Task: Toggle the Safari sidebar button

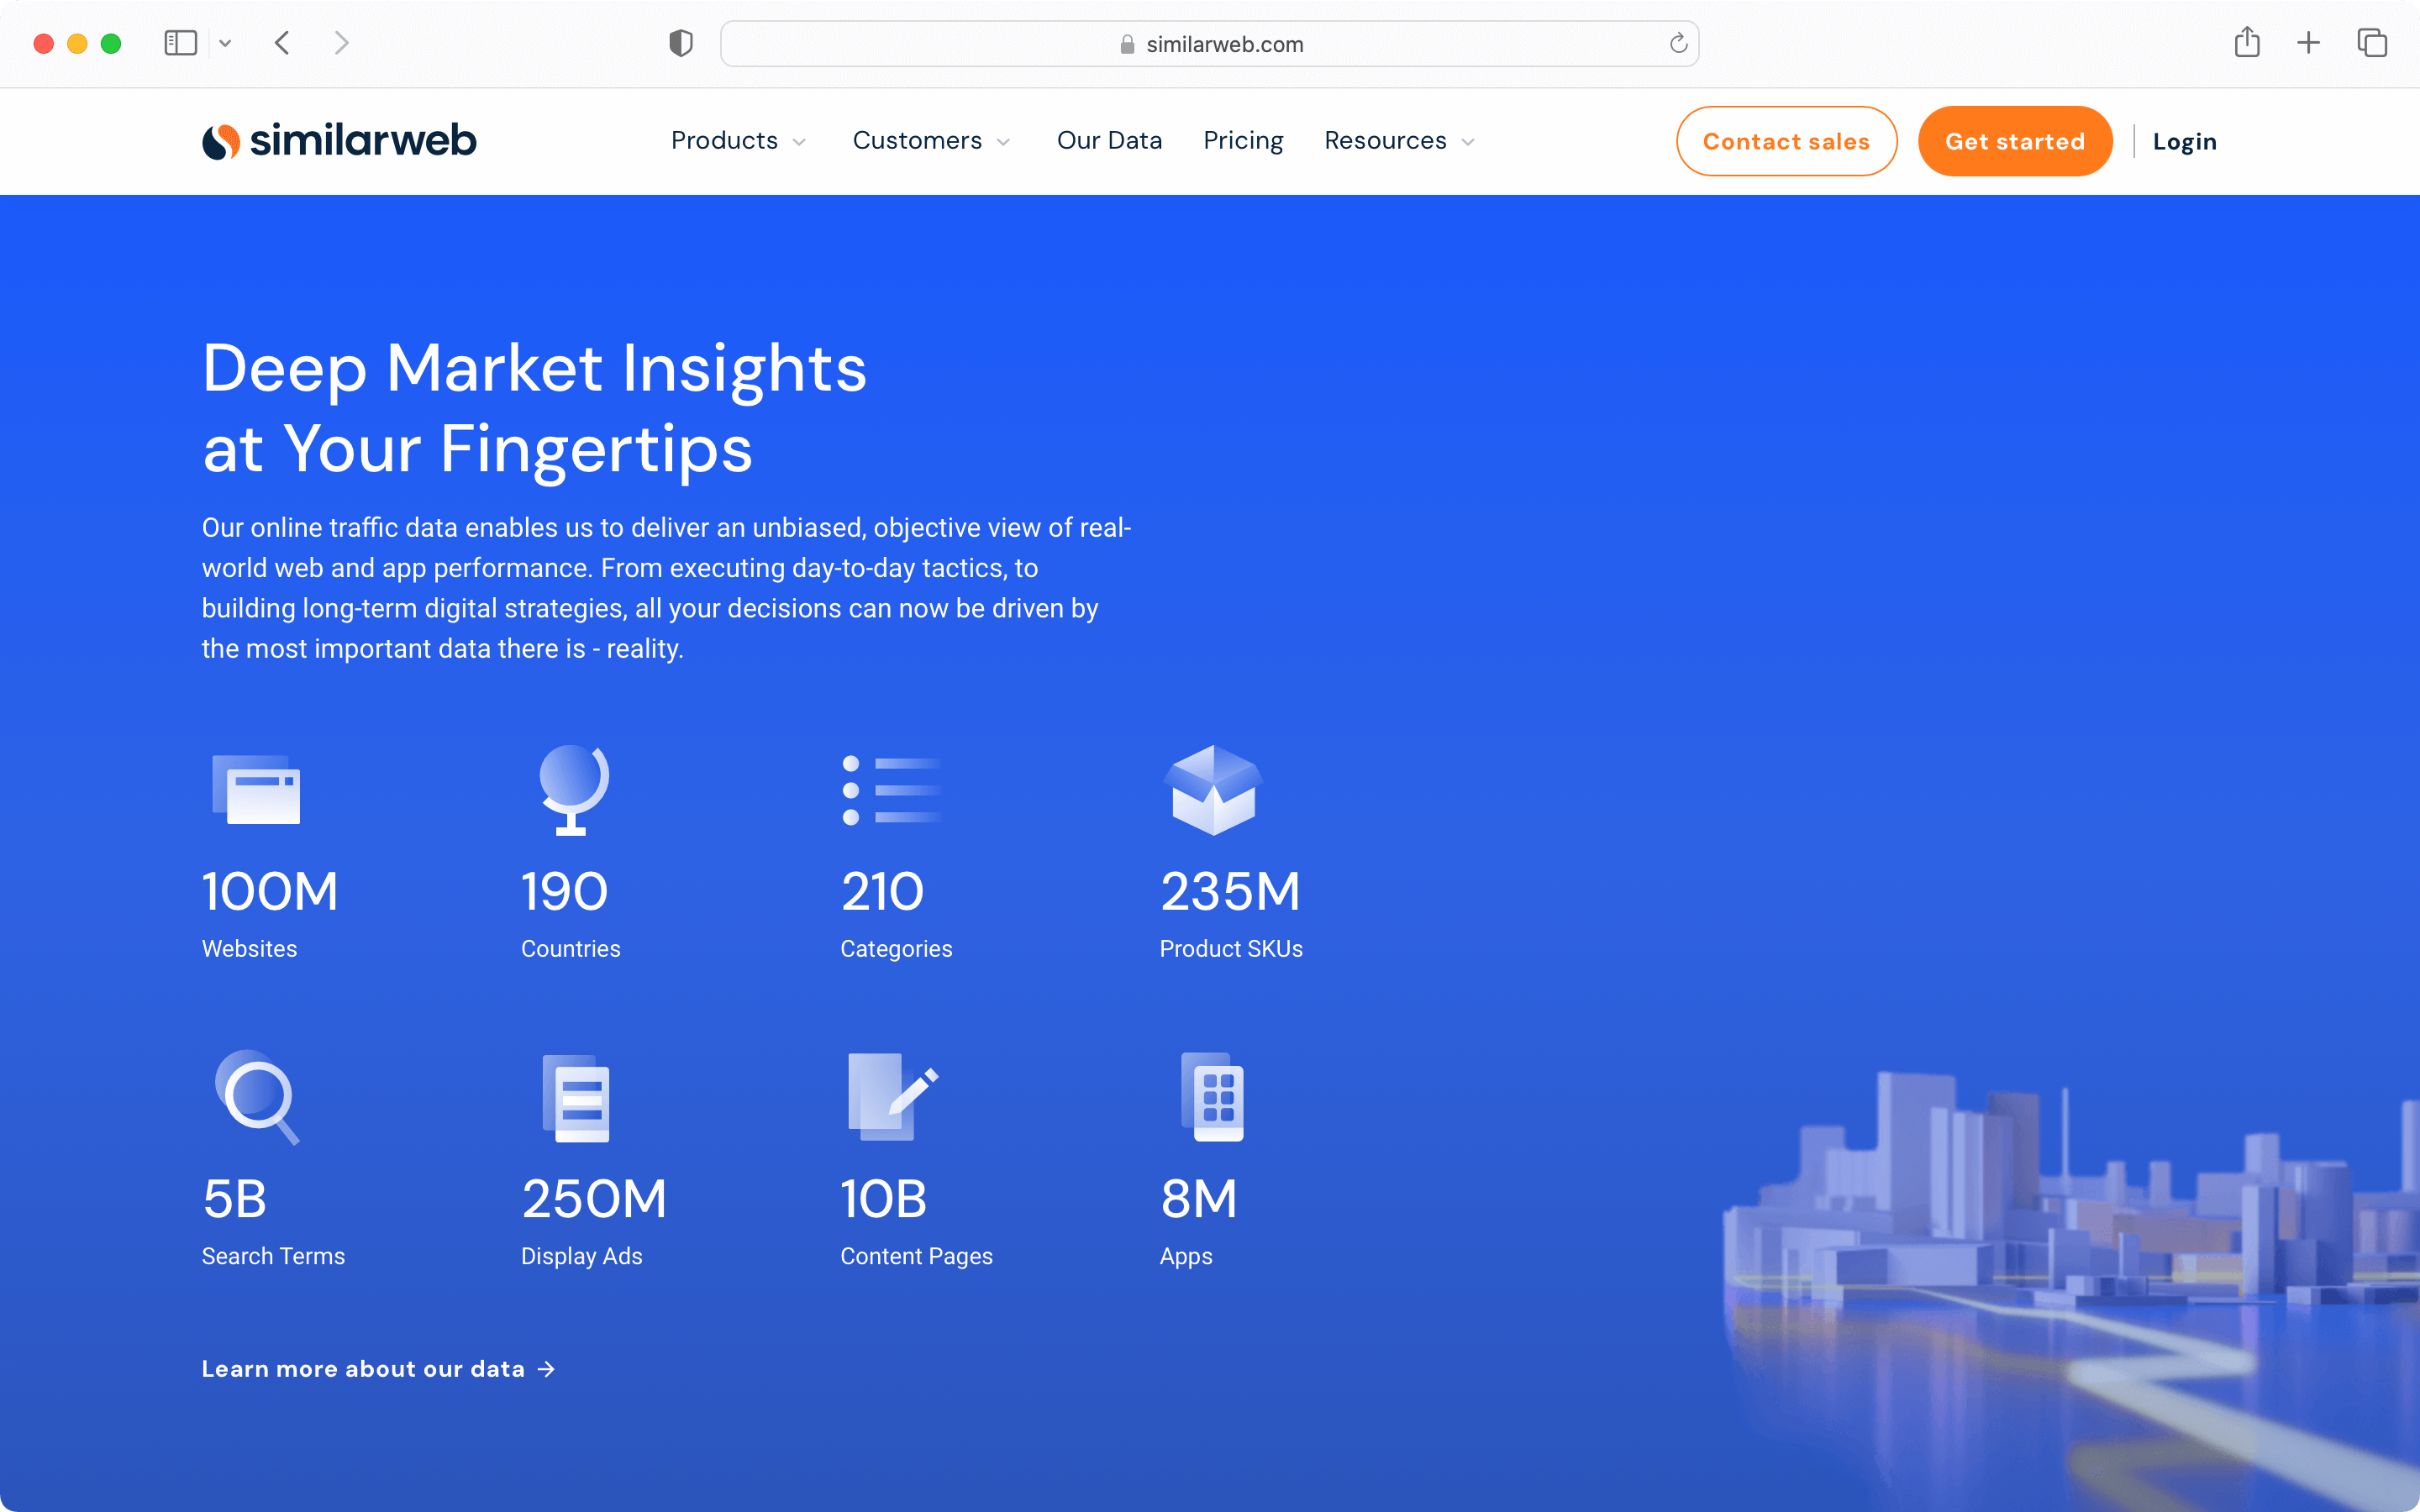Action: pos(181,43)
